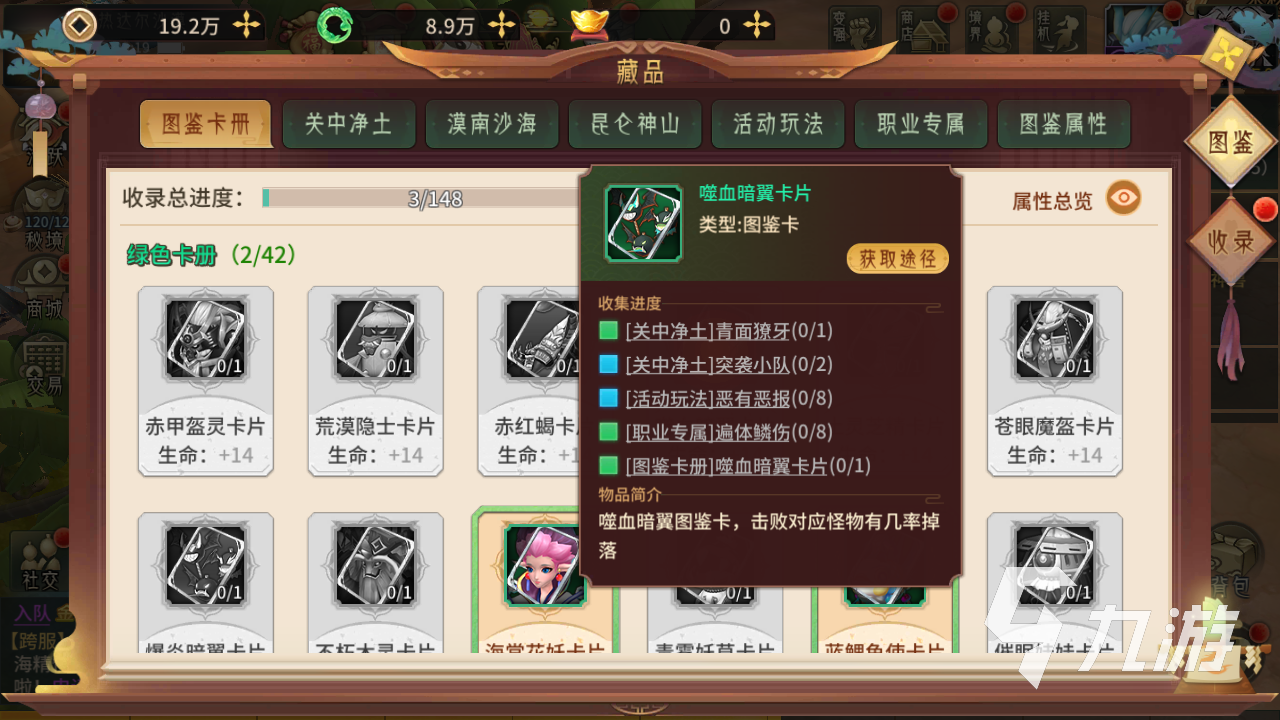Open the 图鉴 diamond side icon

1230,142
